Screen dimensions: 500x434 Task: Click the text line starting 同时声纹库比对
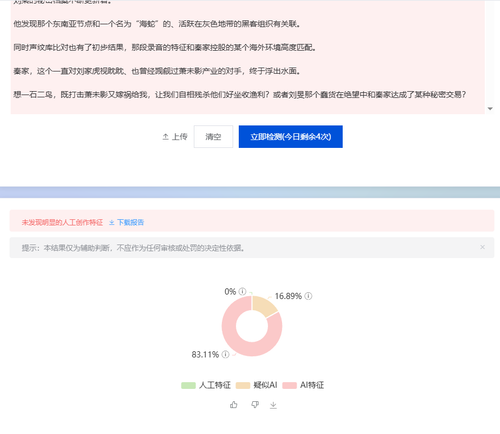point(165,47)
